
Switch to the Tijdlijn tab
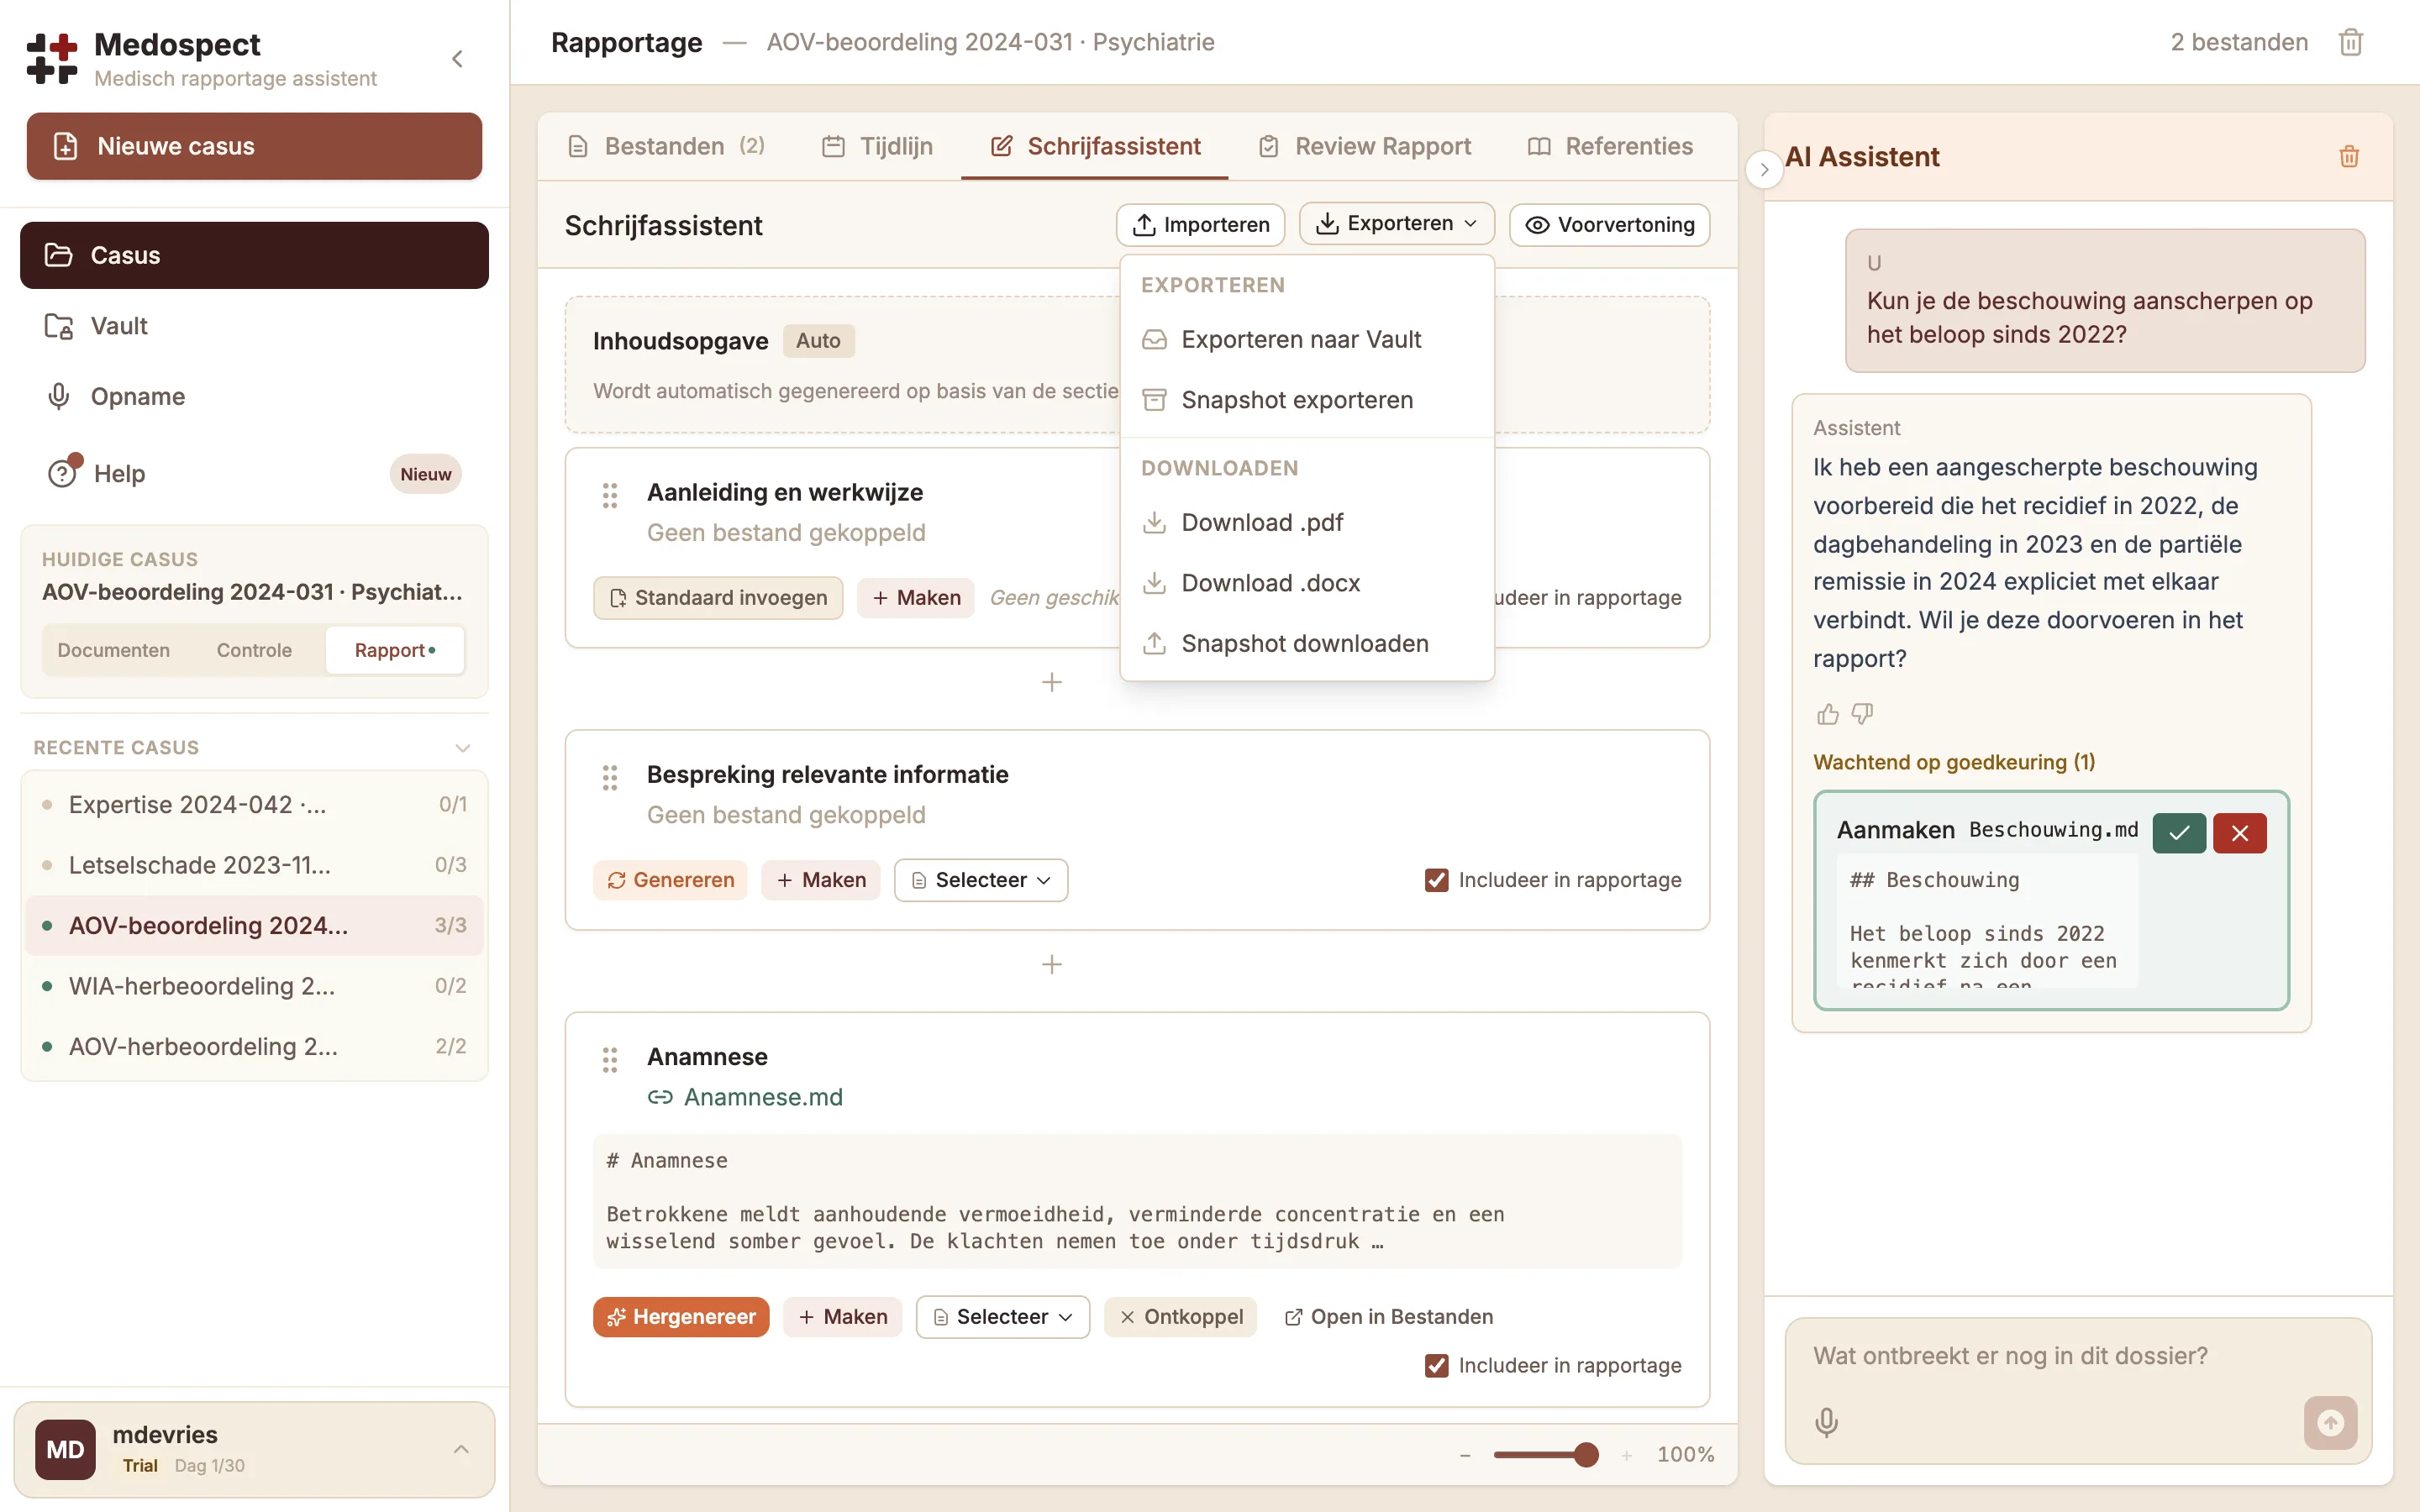tap(877, 146)
